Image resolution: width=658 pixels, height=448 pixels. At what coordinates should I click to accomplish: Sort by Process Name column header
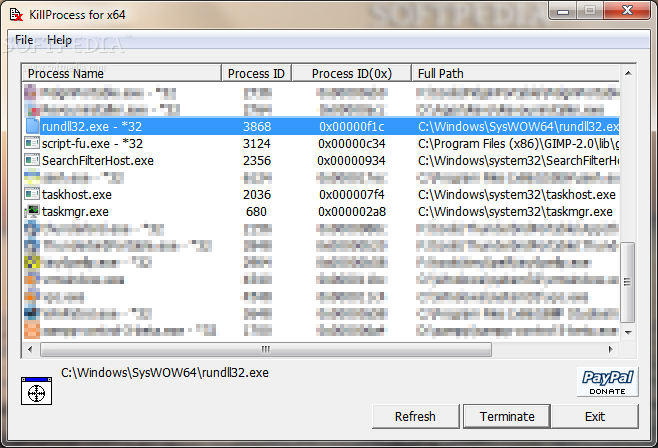(x=121, y=73)
